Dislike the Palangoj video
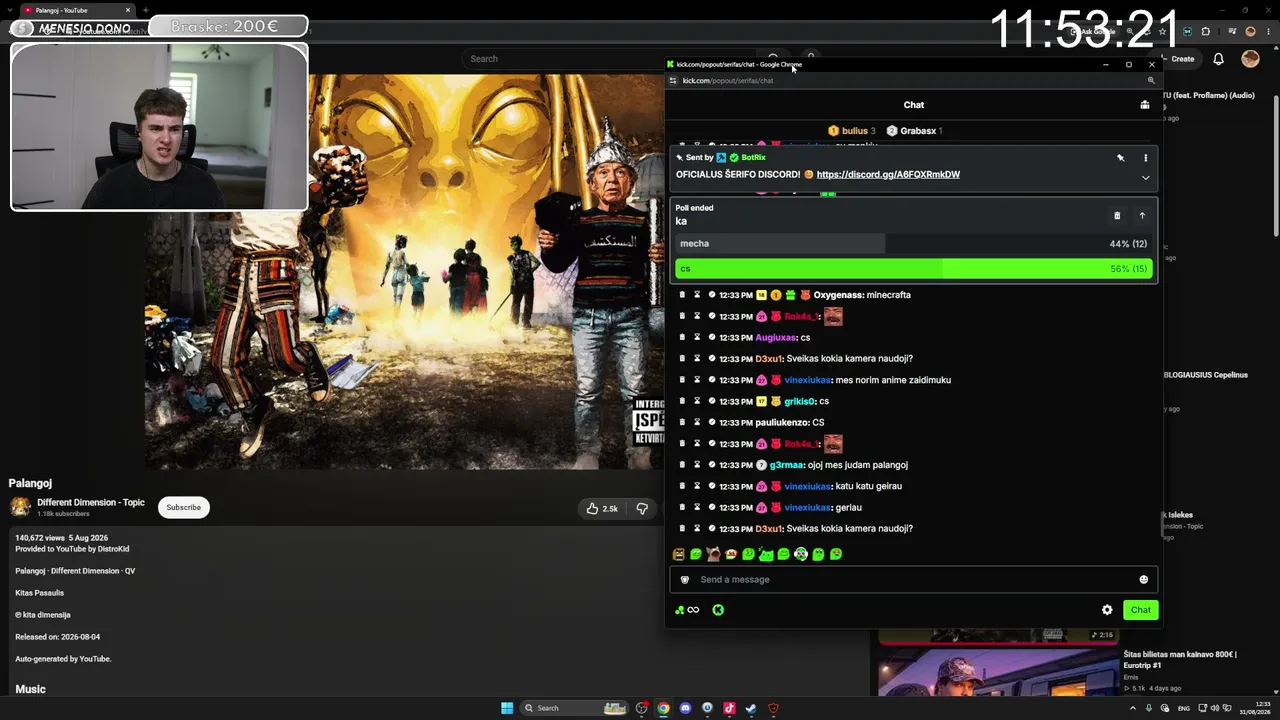 (643, 509)
